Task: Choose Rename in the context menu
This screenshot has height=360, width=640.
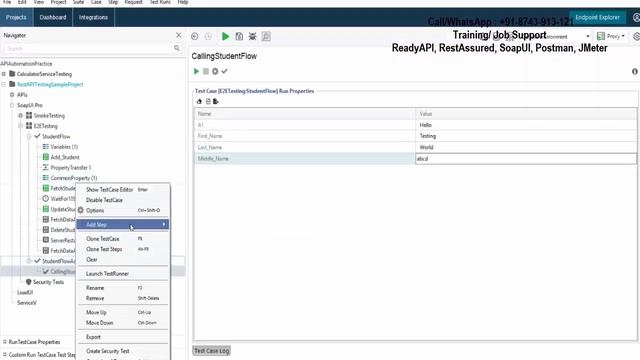Action: (x=122, y=288)
